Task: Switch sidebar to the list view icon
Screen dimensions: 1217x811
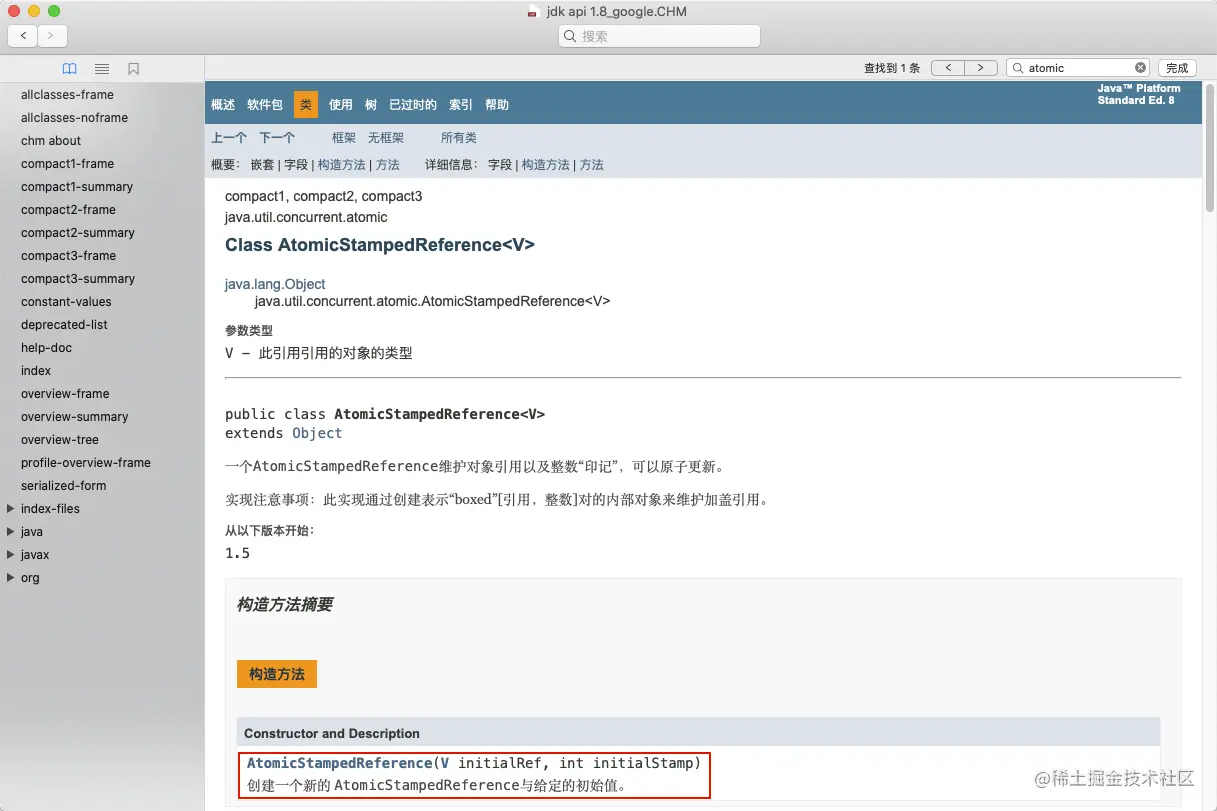Action: pos(101,69)
